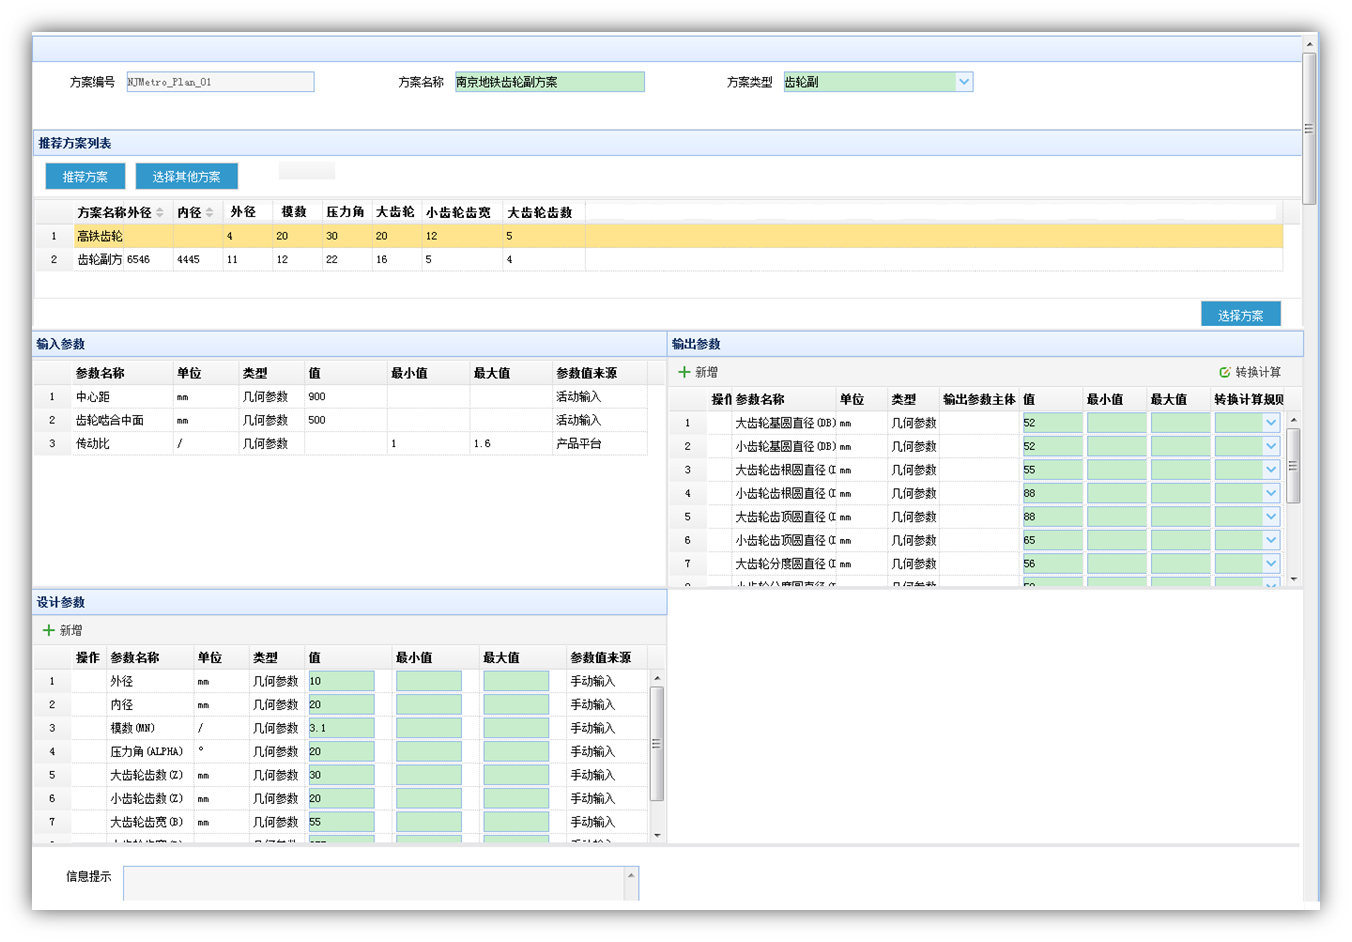Click value field of 模数(MN) row
Viewport: 1352px width, 942px height.
[x=341, y=728]
